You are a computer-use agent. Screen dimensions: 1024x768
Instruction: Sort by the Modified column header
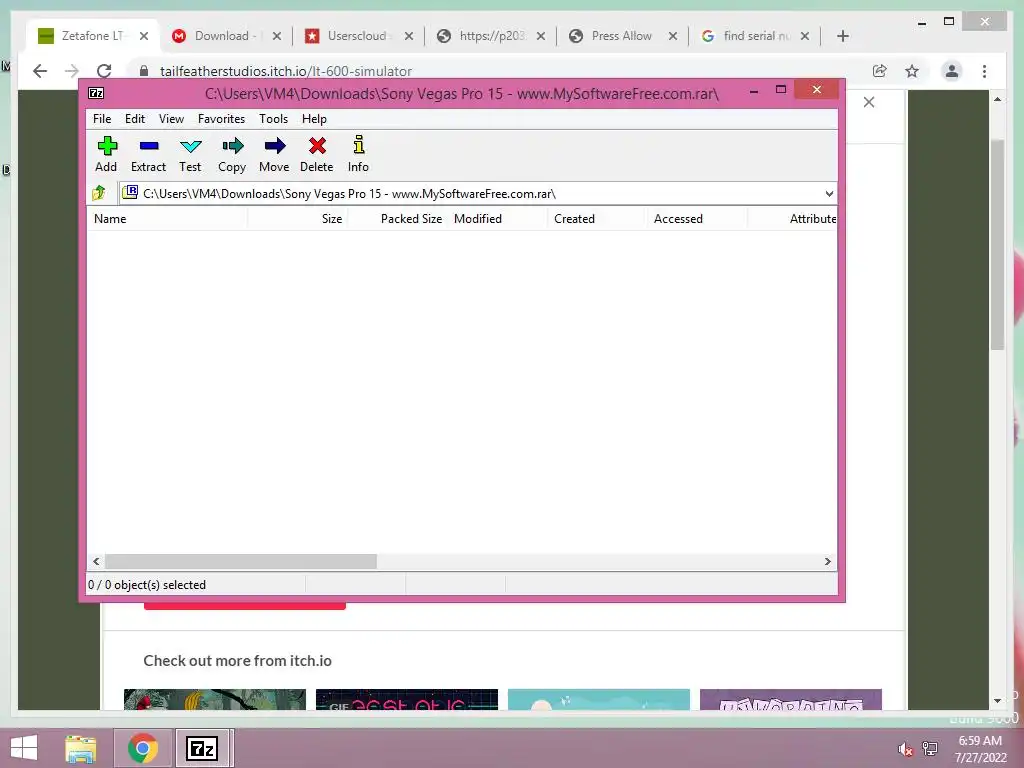[x=498, y=219]
